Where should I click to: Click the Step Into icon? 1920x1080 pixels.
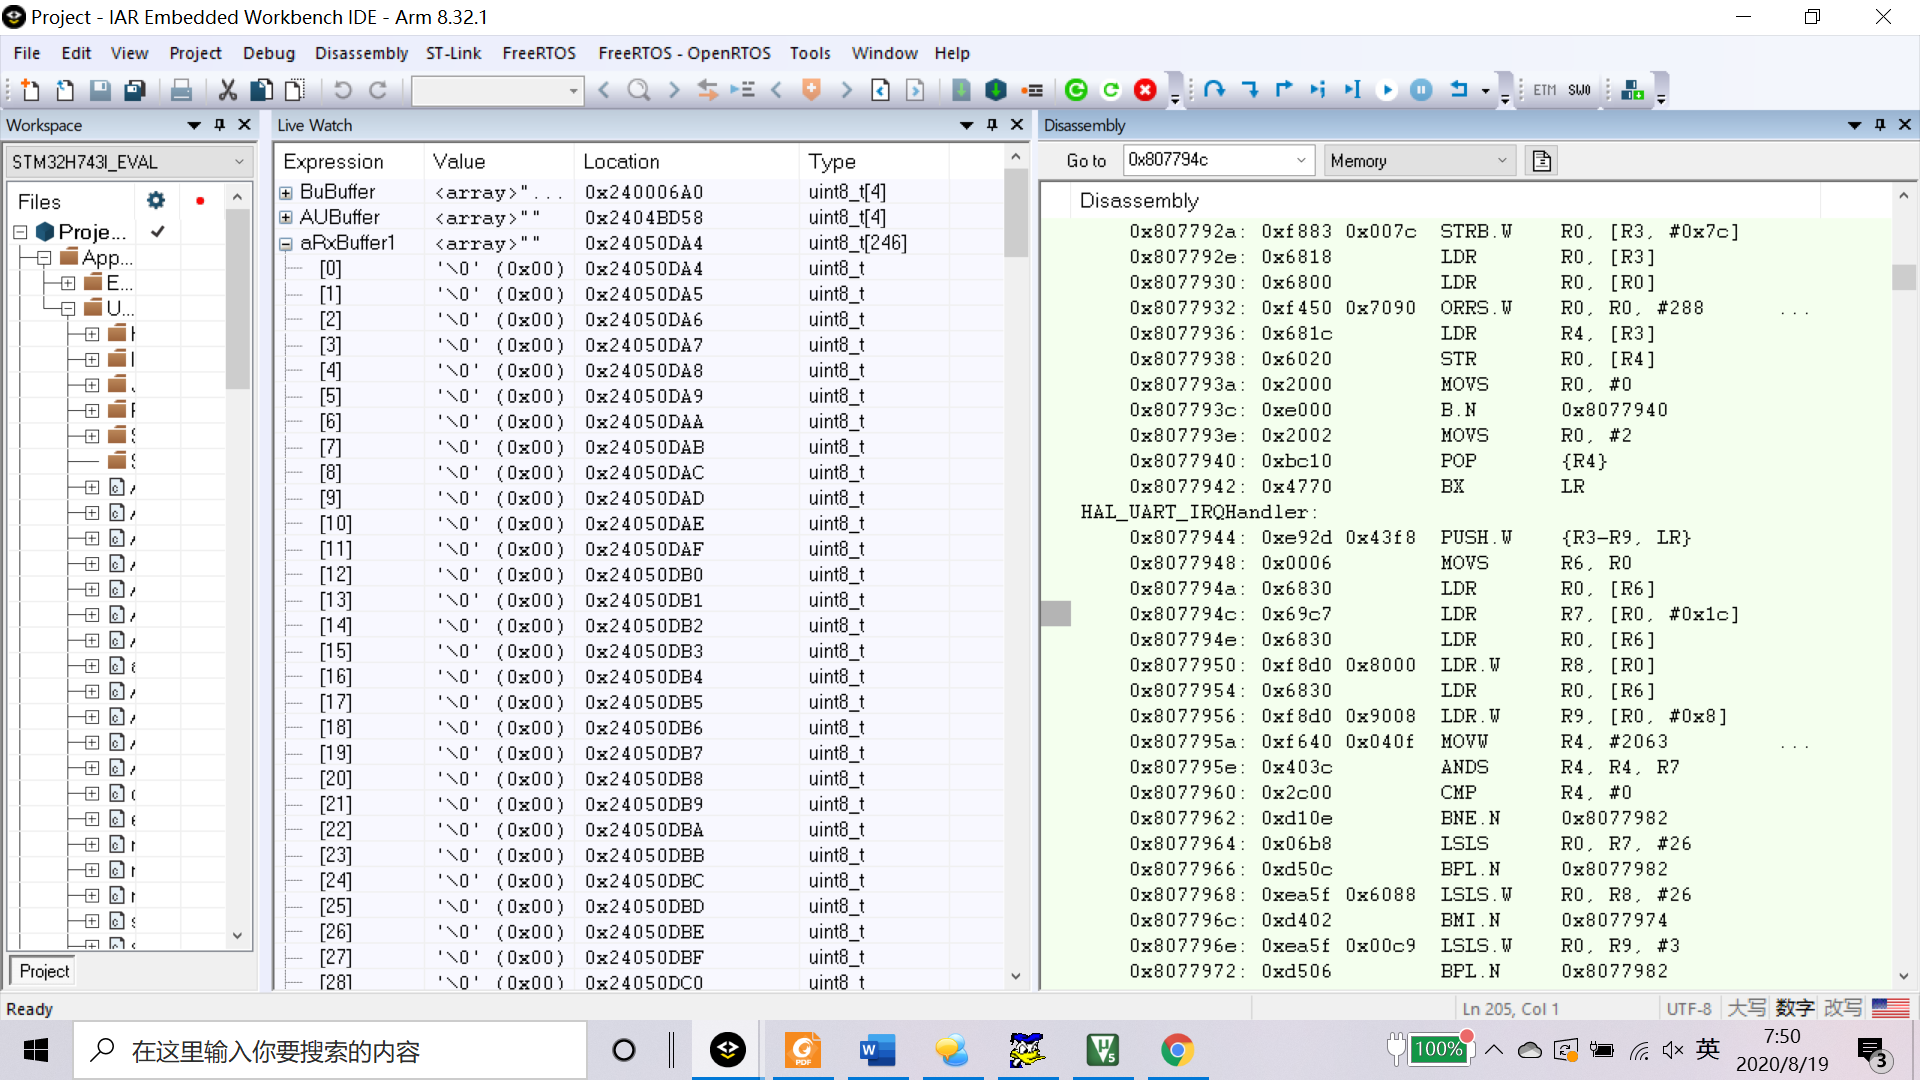(1250, 90)
